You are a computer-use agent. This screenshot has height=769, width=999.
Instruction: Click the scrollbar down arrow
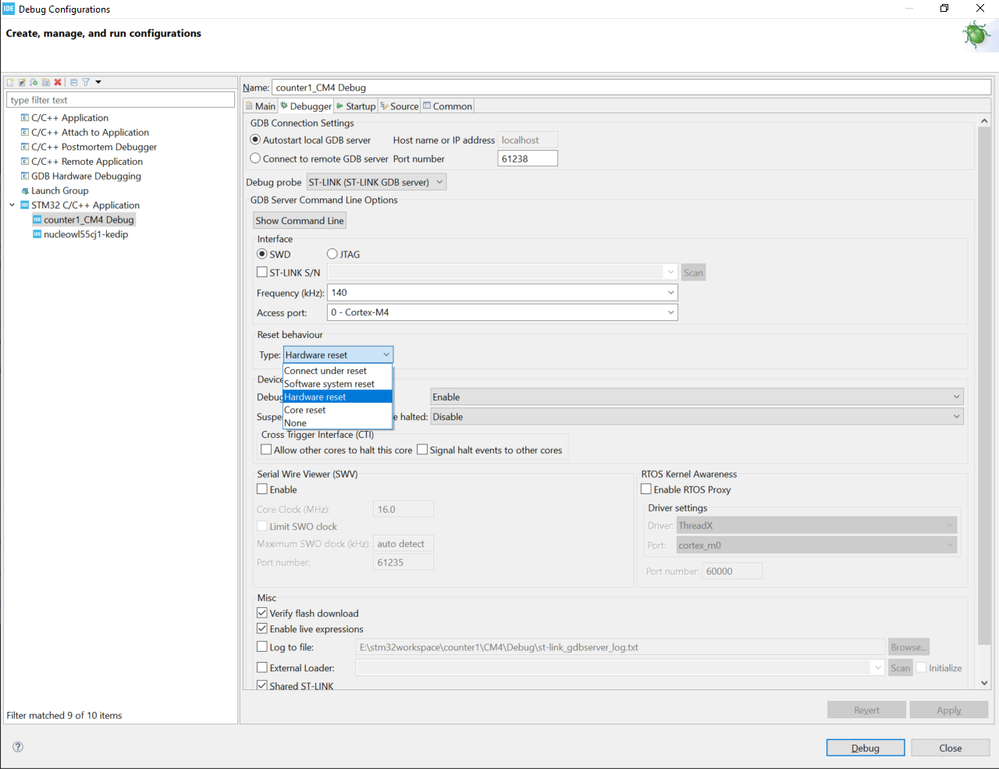tap(984, 682)
